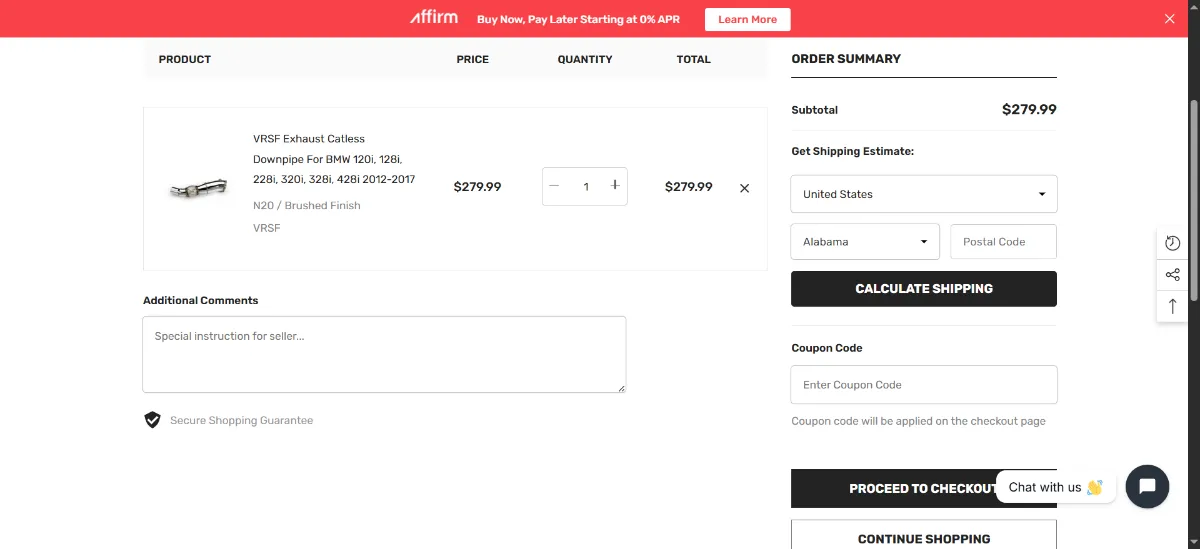Image resolution: width=1200 pixels, height=549 pixels.
Task: Click the QUANTITY column header
Action: (585, 60)
